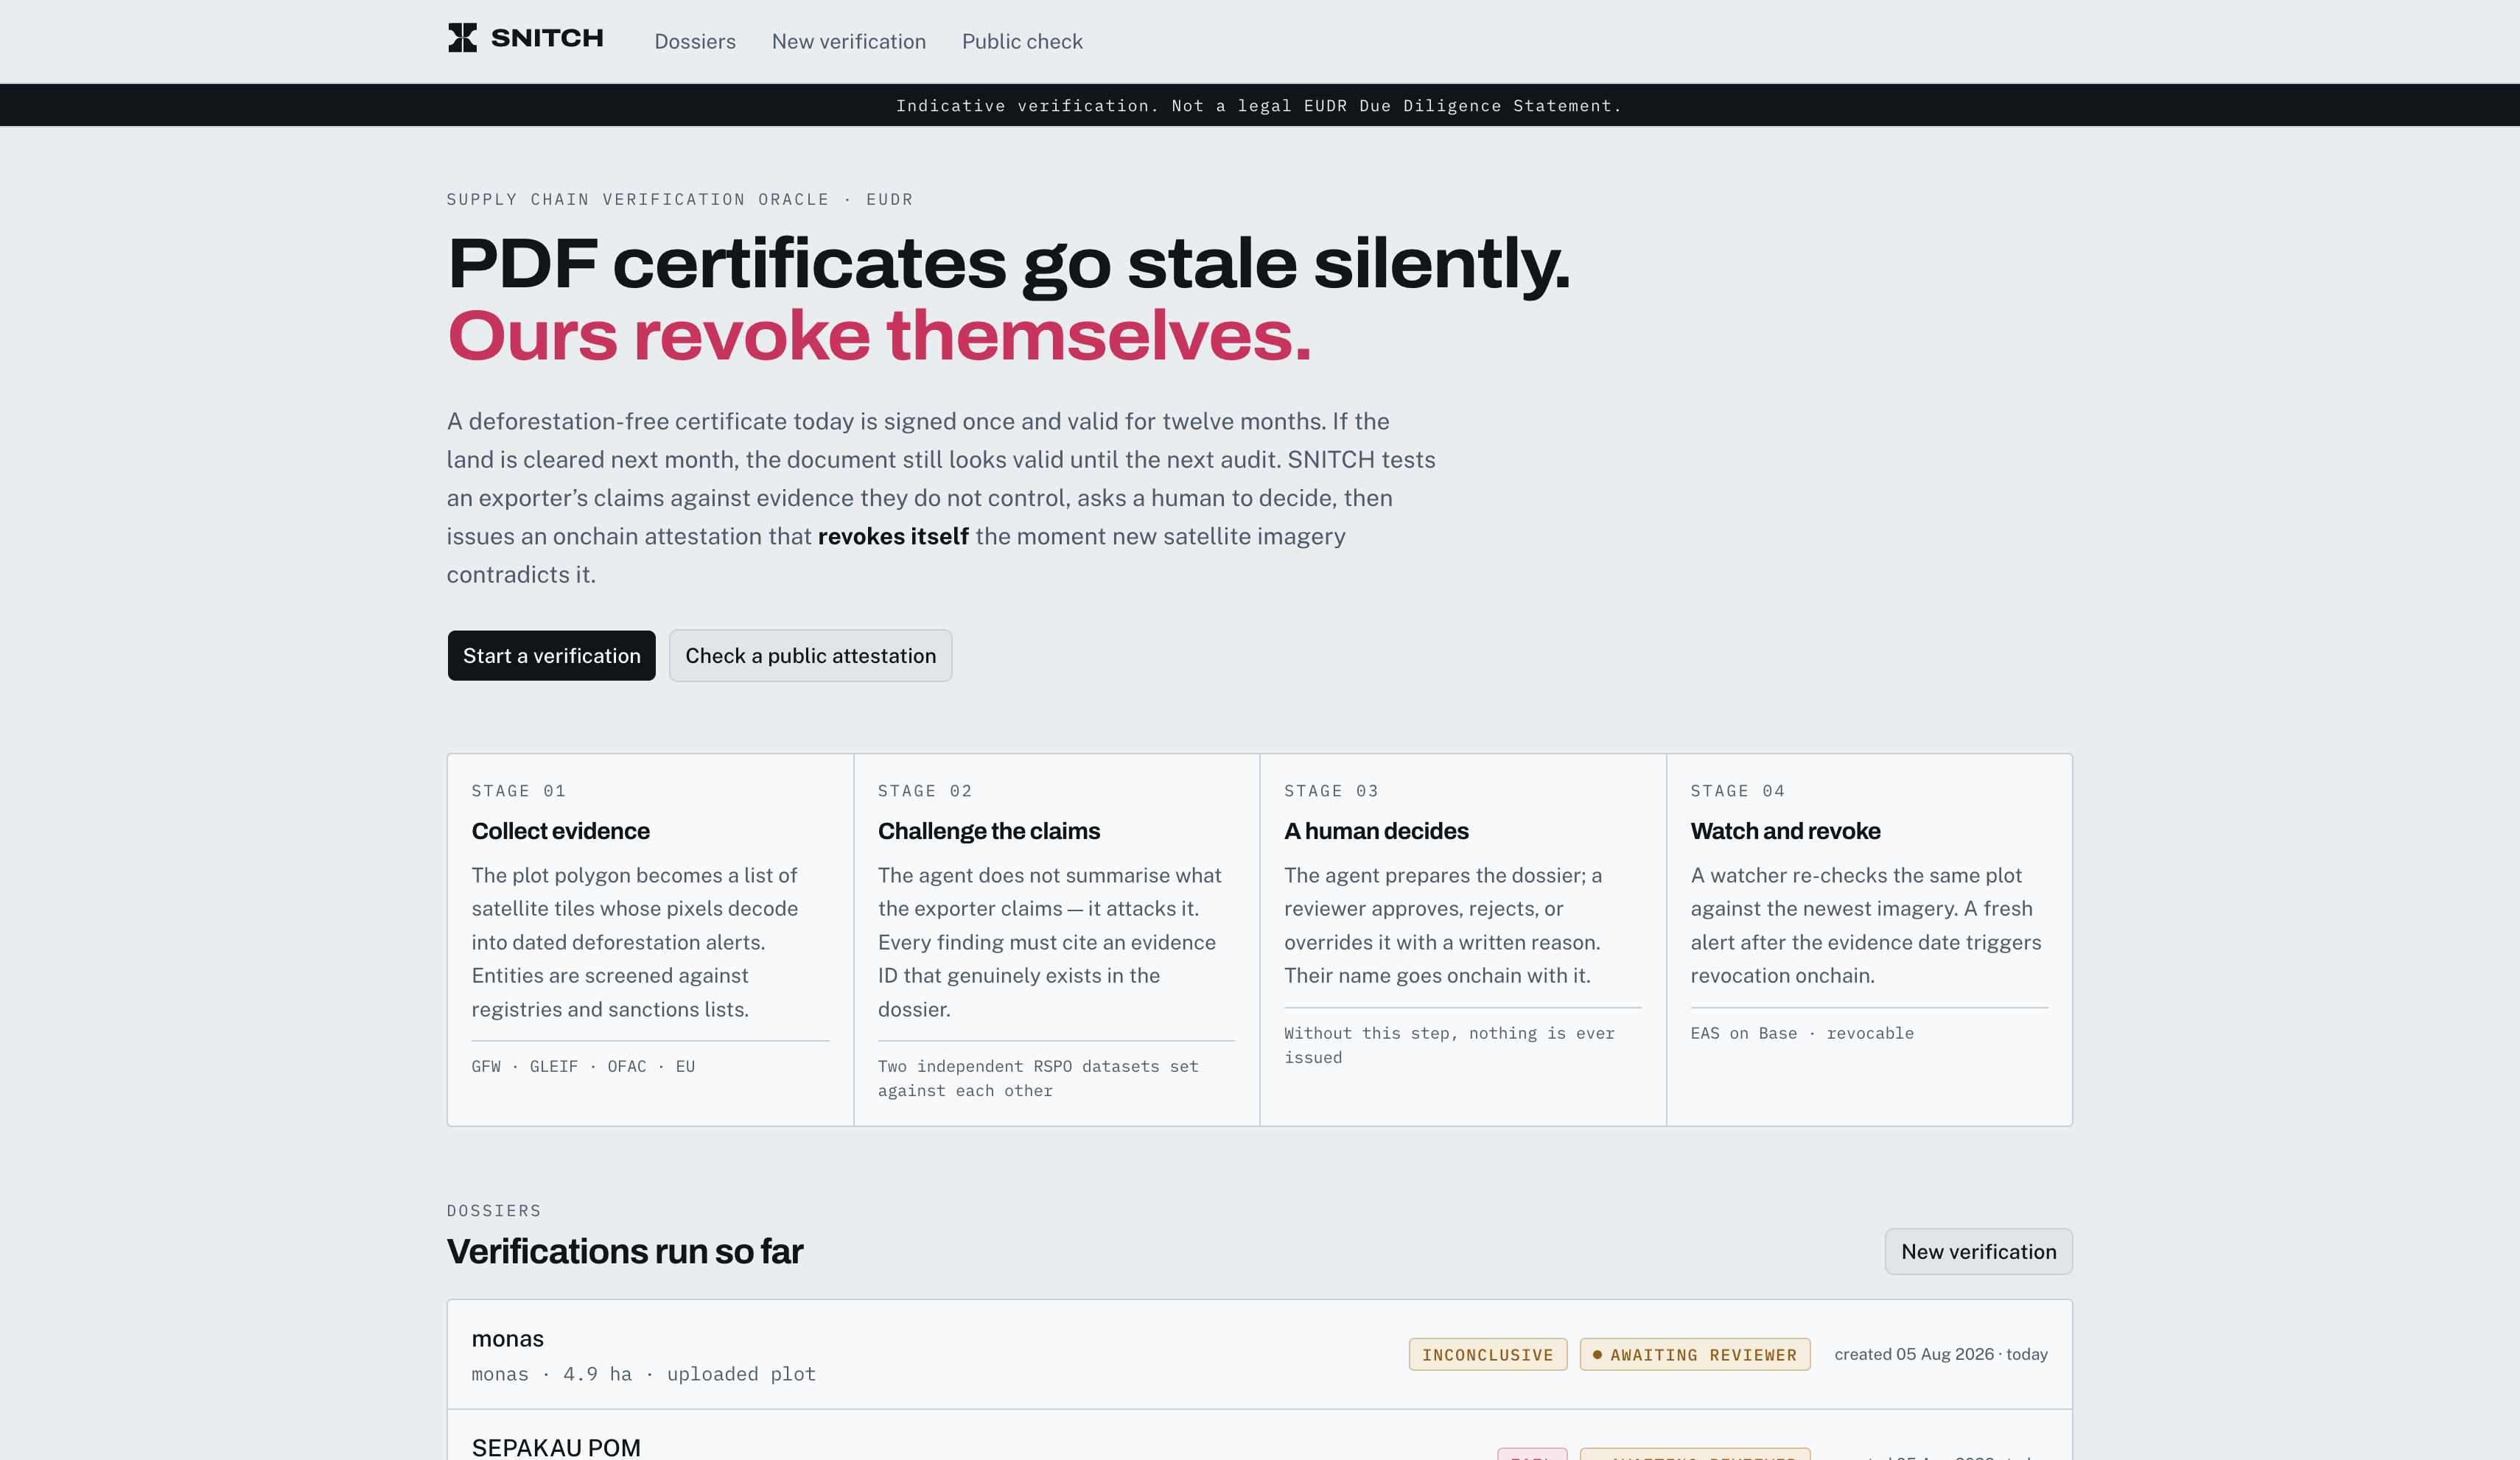Viewport: 2520px width, 1460px height.
Task: Click the "STAGE 02" label
Action: 925,791
